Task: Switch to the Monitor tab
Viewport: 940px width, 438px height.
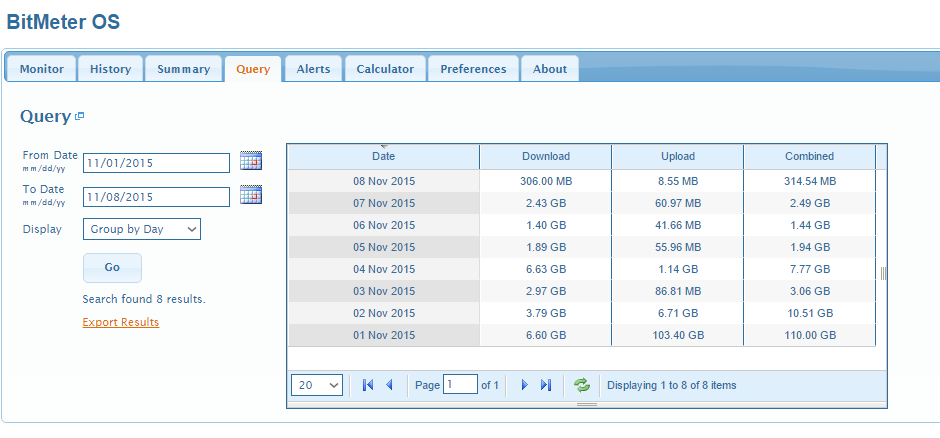Action: 41,69
